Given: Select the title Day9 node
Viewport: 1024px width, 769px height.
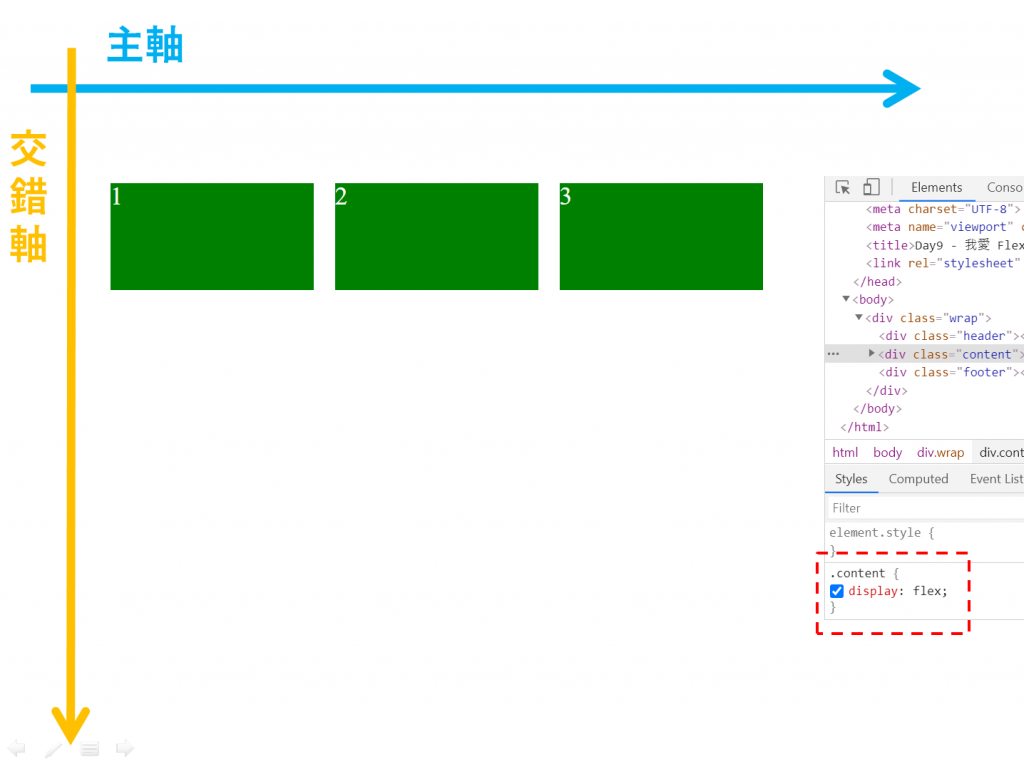Looking at the screenshot, I should pyautogui.click(x=944, y=245).
